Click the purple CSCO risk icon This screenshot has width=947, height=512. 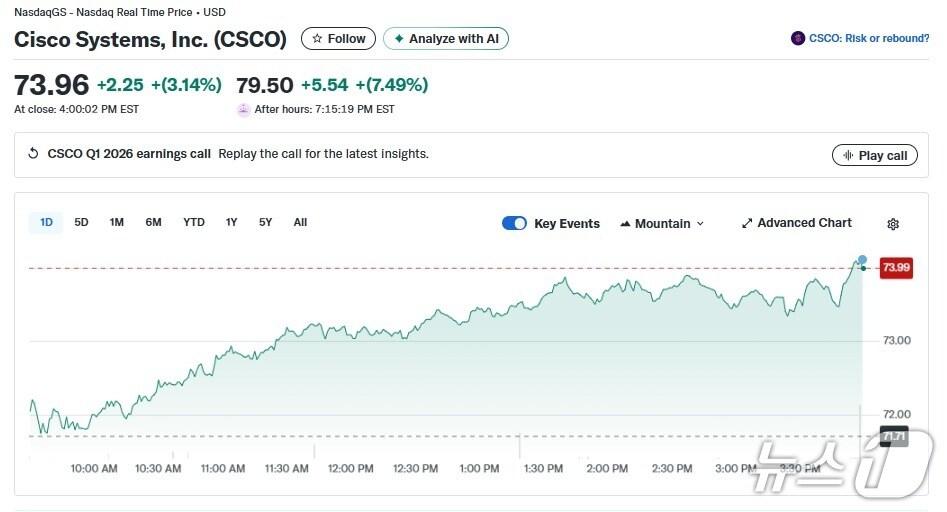[797, 39]
